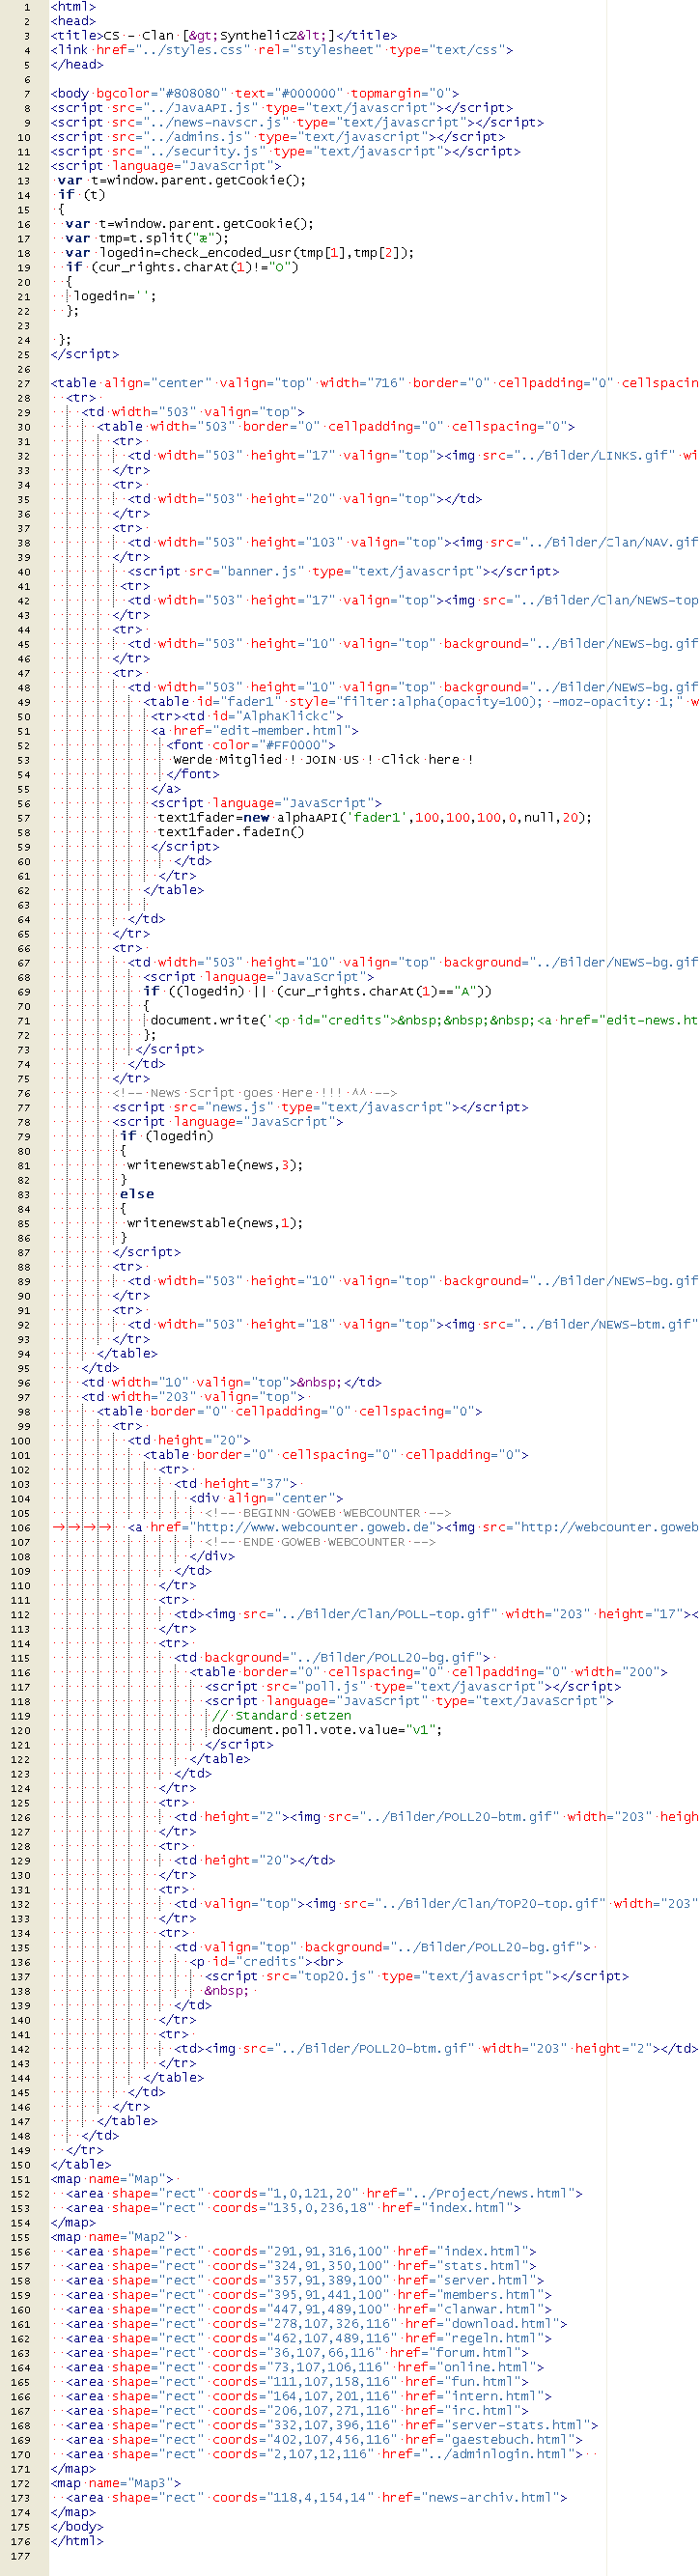Viewport: 700px width, 2576px height.
Task: Select the document.poll.vote.value line
Action: (x=327, y=1731)
